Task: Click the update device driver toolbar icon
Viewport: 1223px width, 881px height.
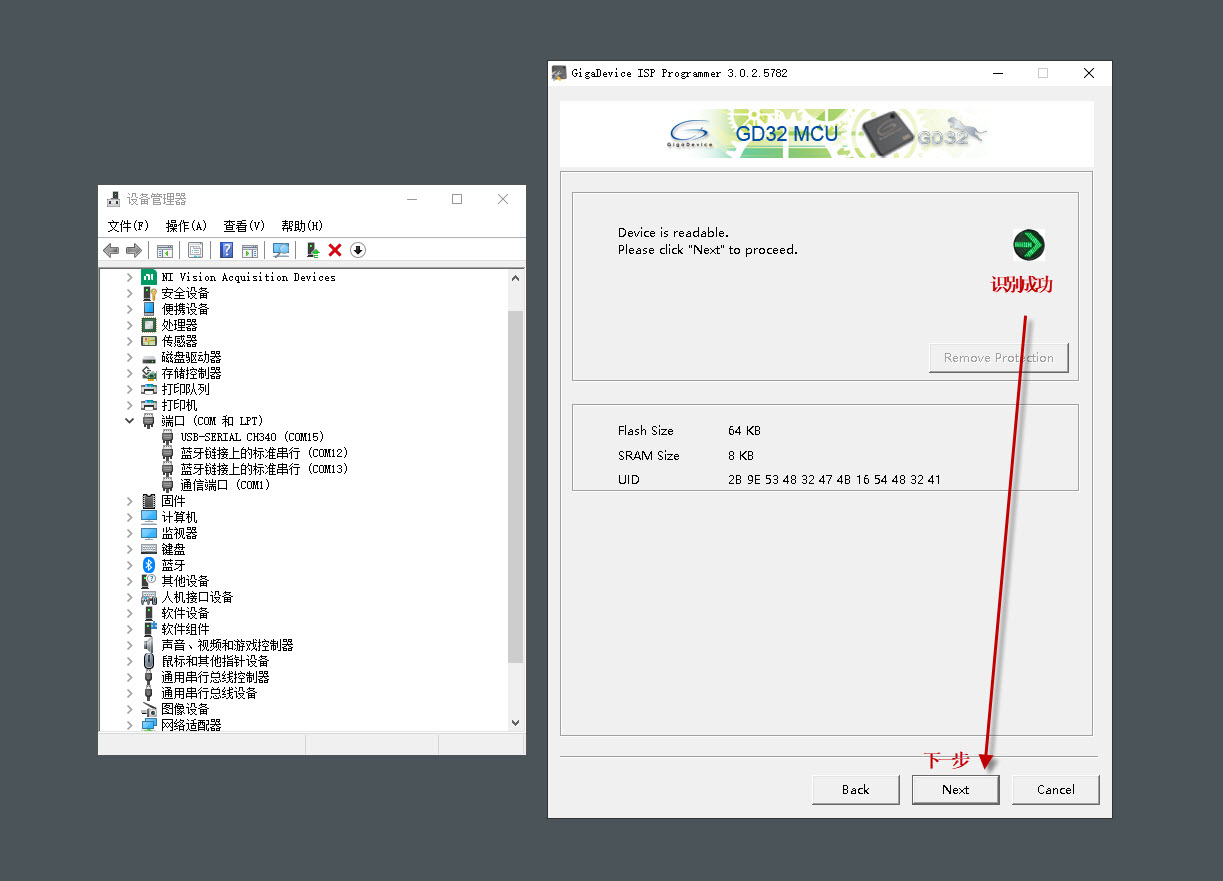Action: point(313,250)
